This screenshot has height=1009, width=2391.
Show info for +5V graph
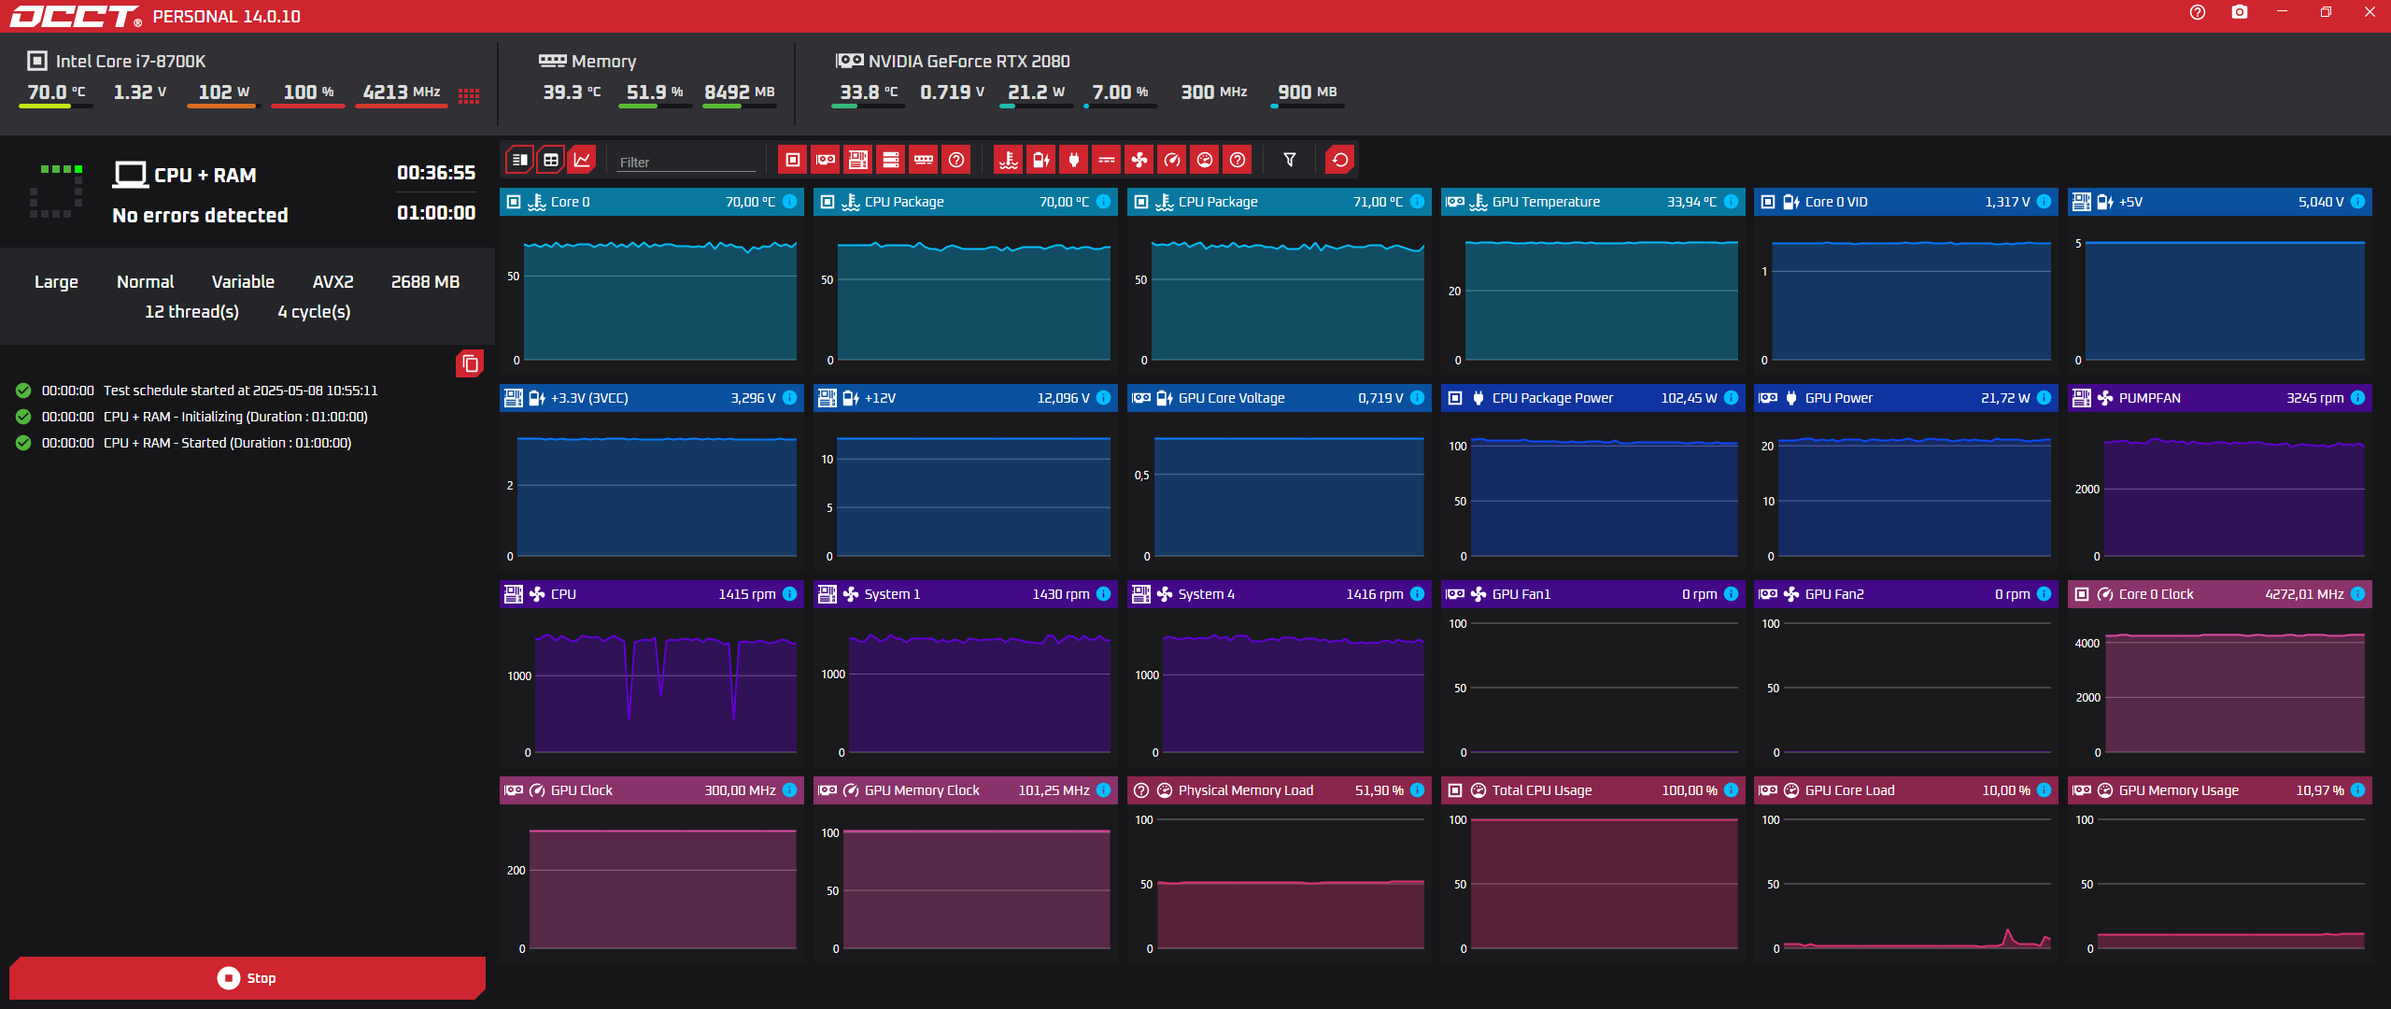tap(2358, 202)
